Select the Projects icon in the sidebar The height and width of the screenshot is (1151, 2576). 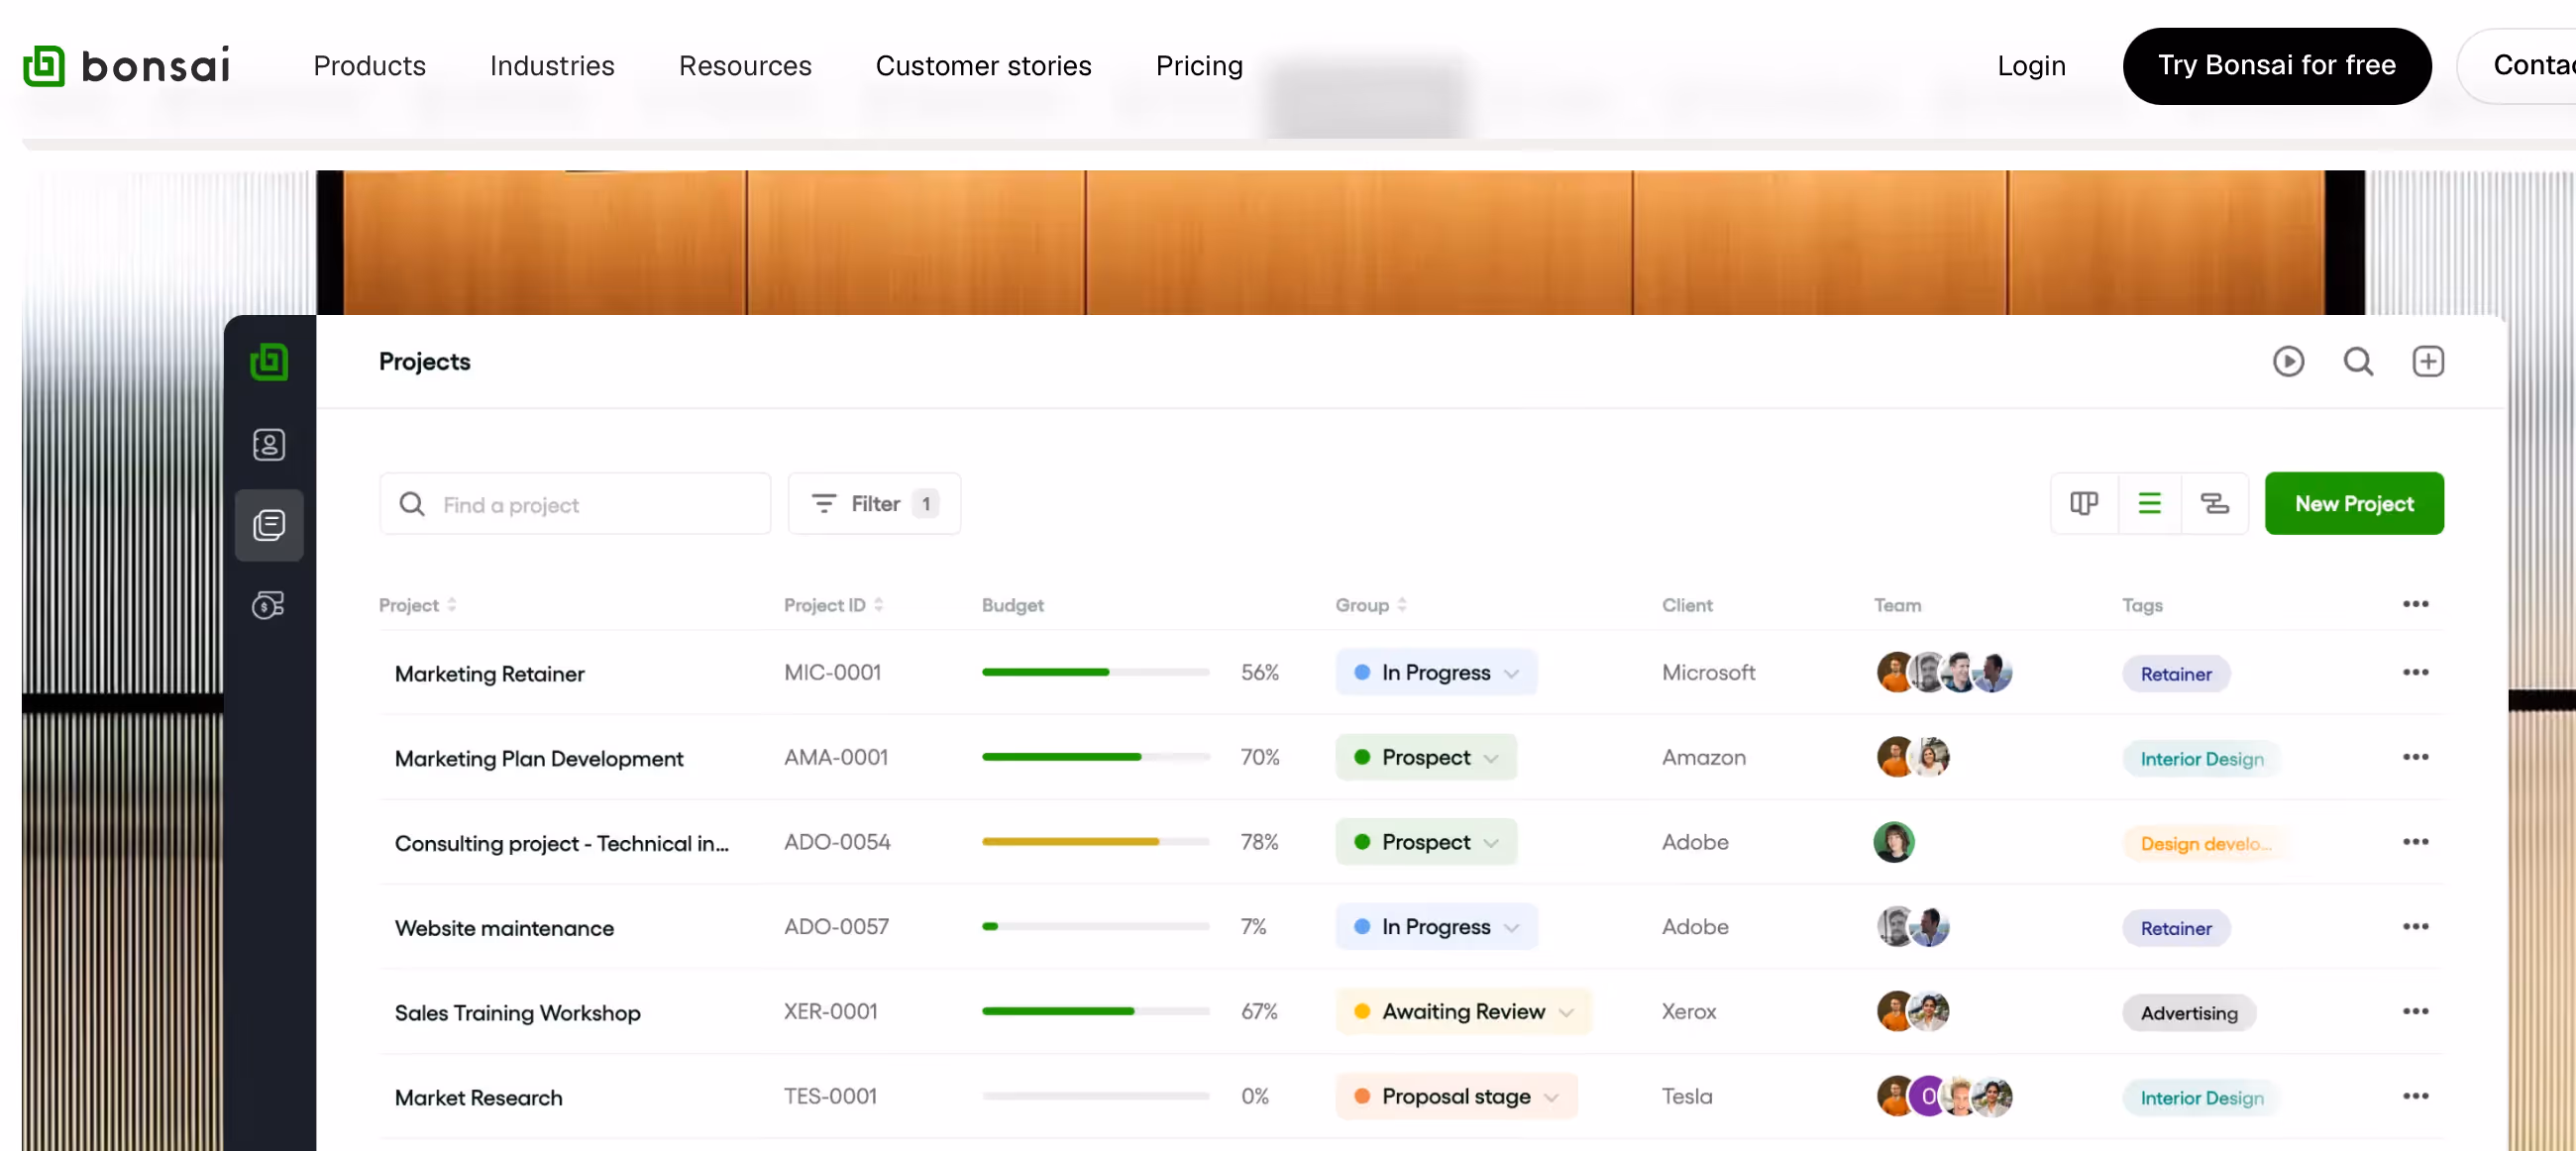click(269, 524)
